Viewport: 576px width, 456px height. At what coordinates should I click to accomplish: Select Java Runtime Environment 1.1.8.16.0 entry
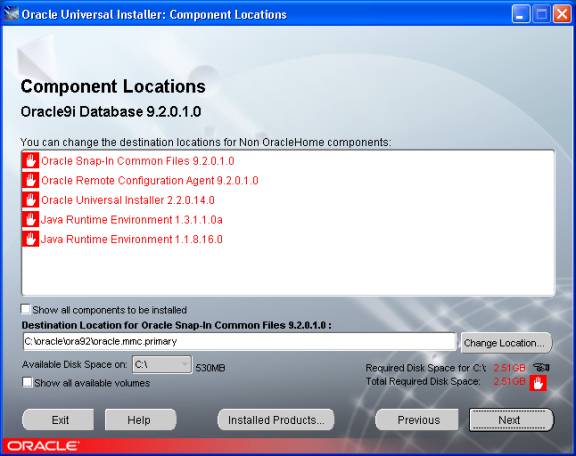point(132,239)
